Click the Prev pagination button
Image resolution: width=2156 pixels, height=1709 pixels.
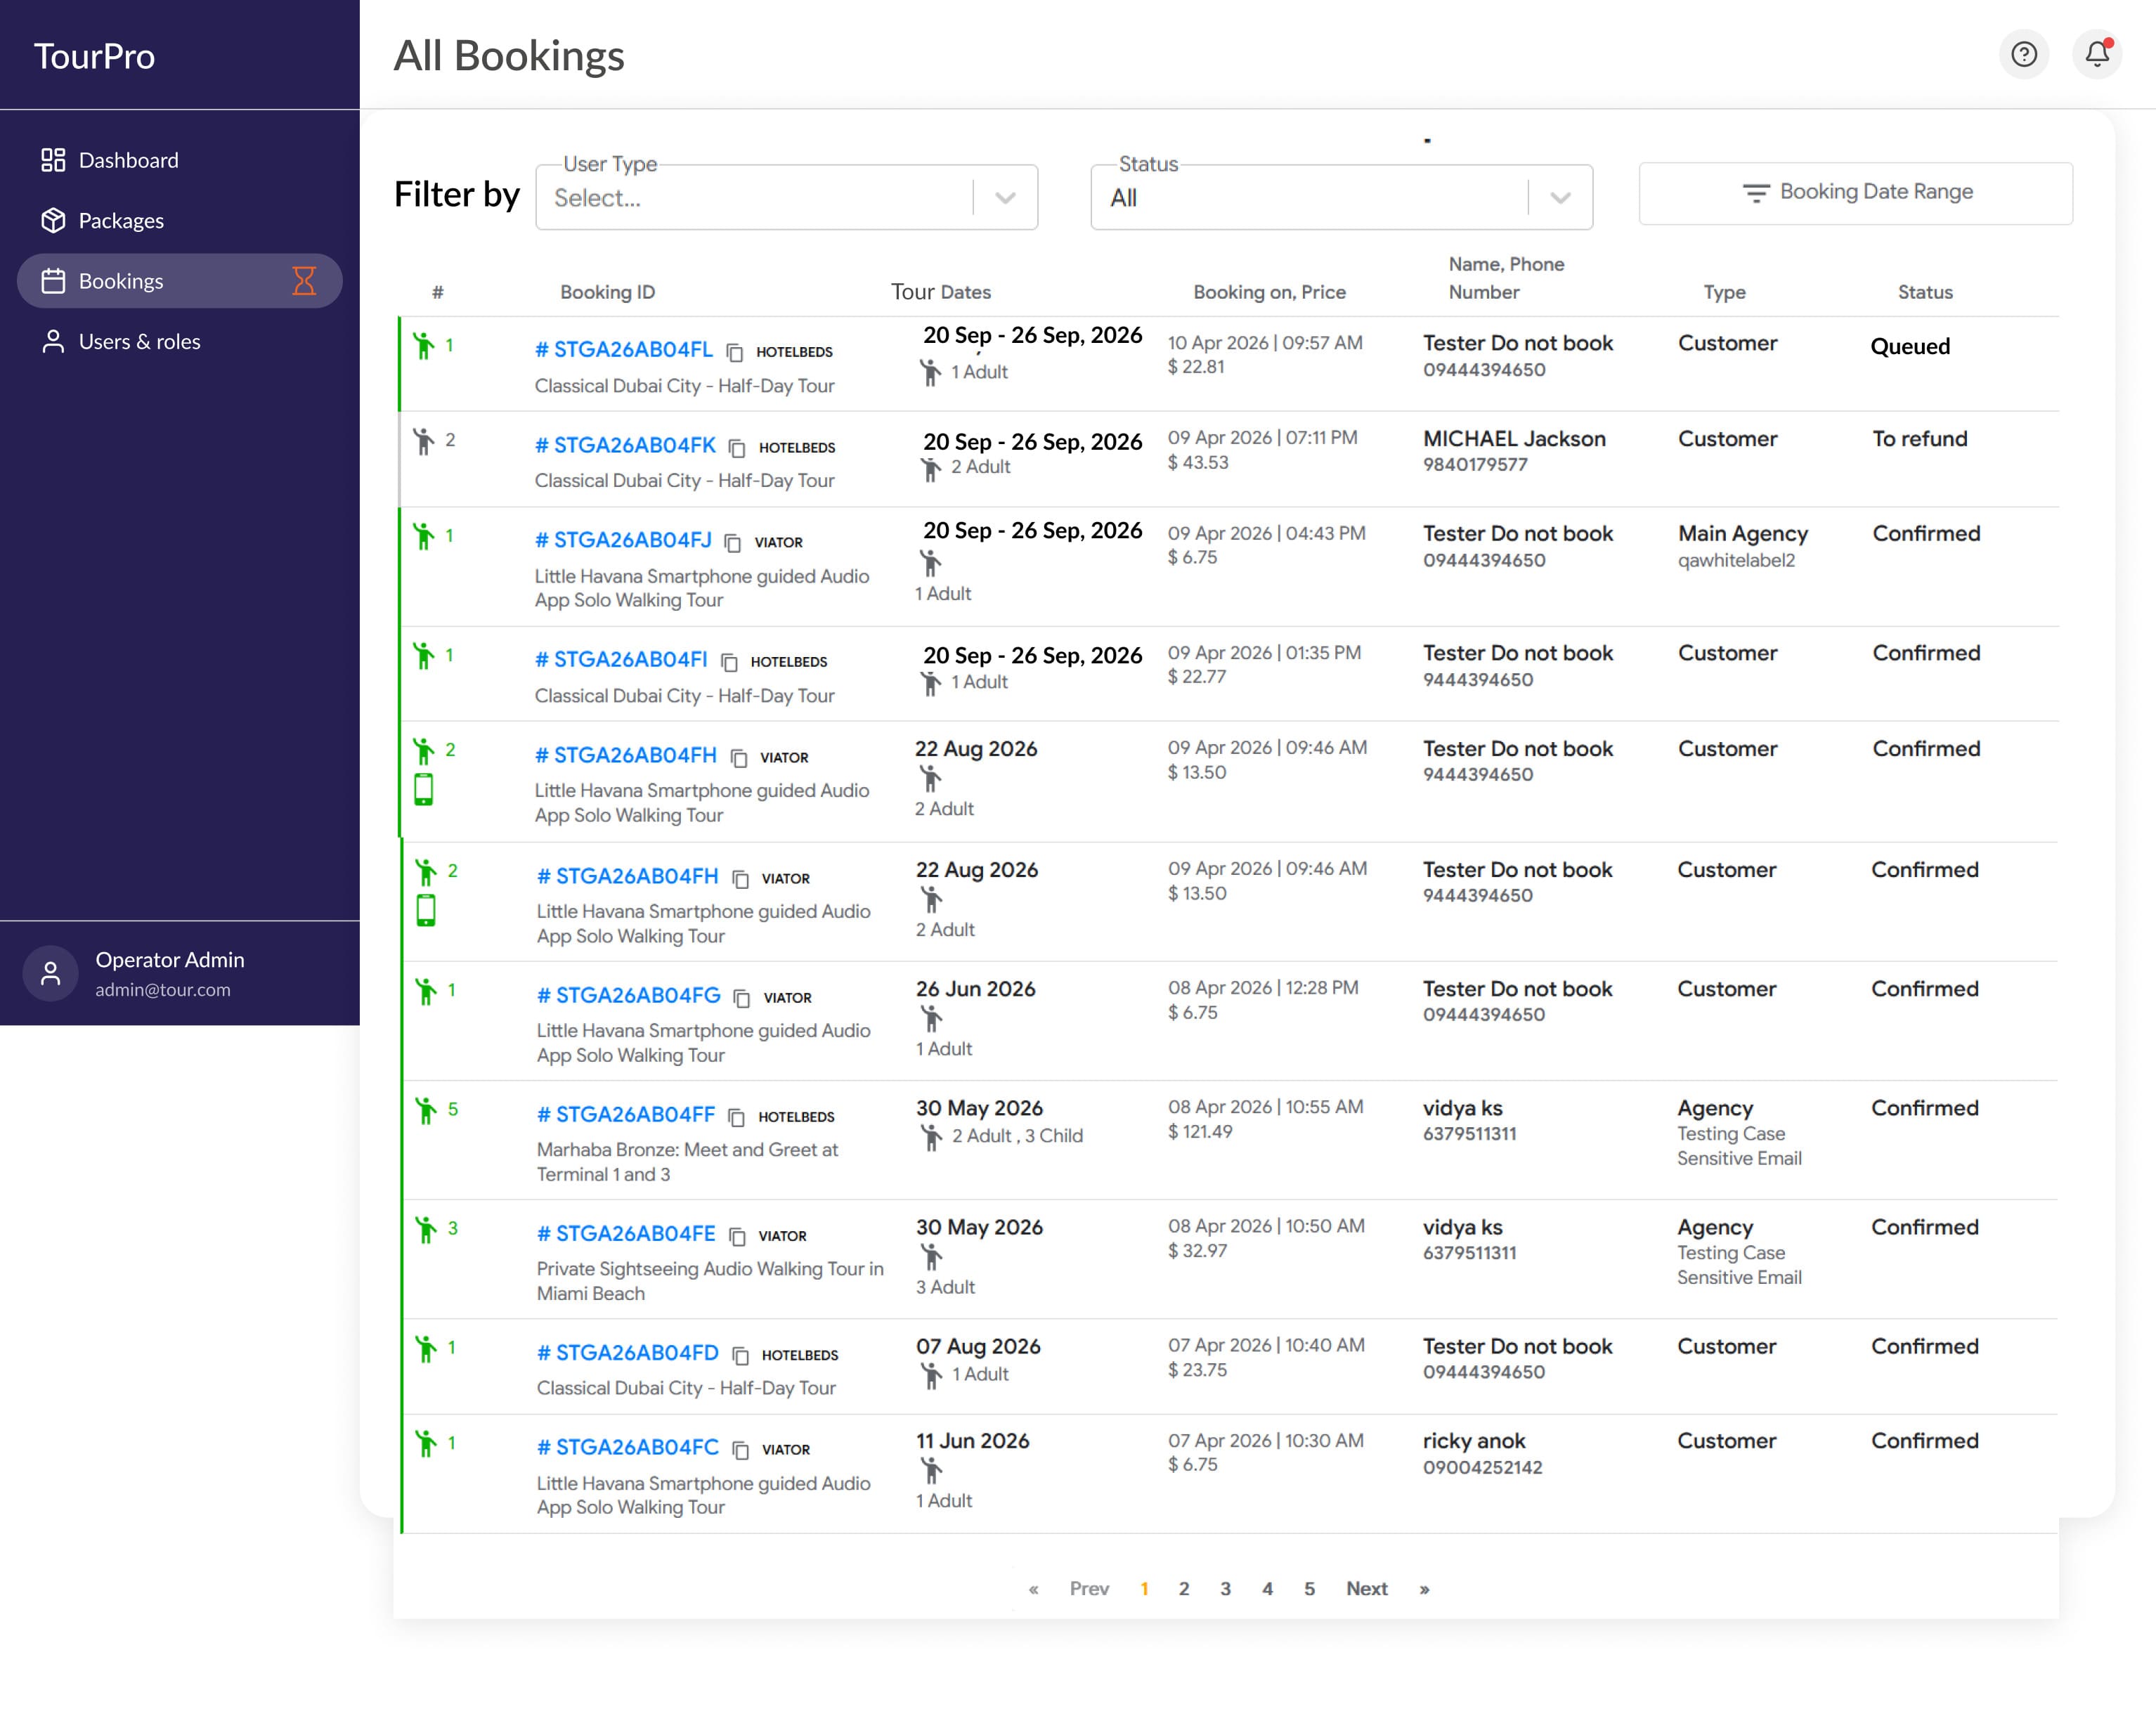tap(1089, 1589)
